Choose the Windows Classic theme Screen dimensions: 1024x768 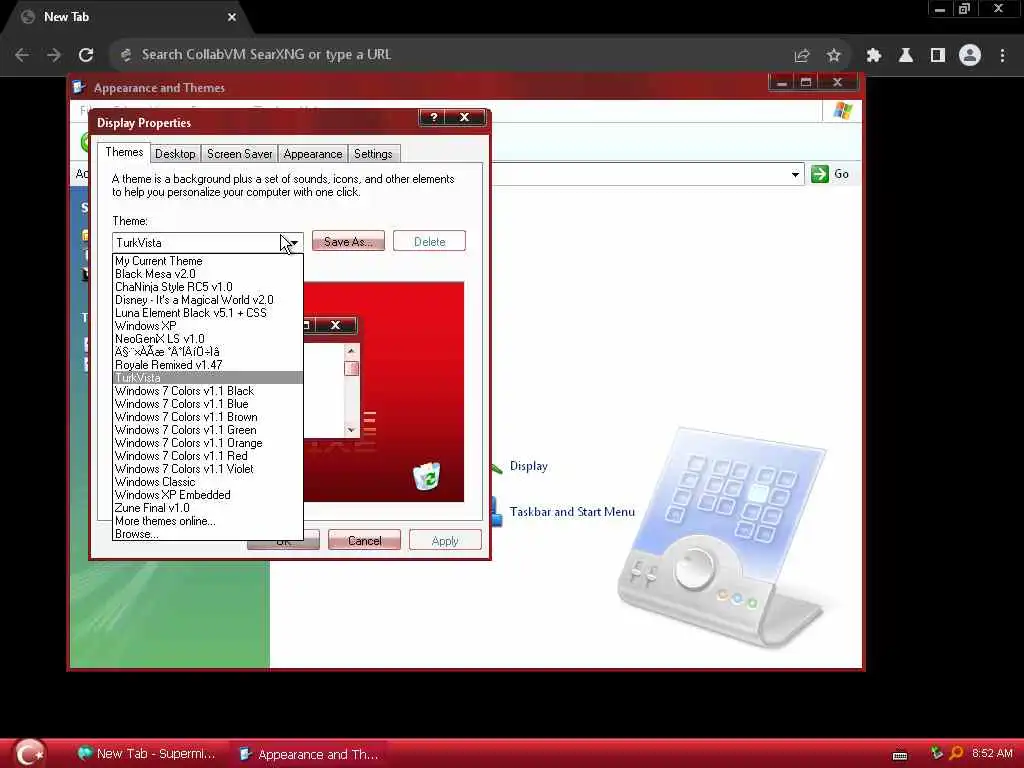click(208, 482)
